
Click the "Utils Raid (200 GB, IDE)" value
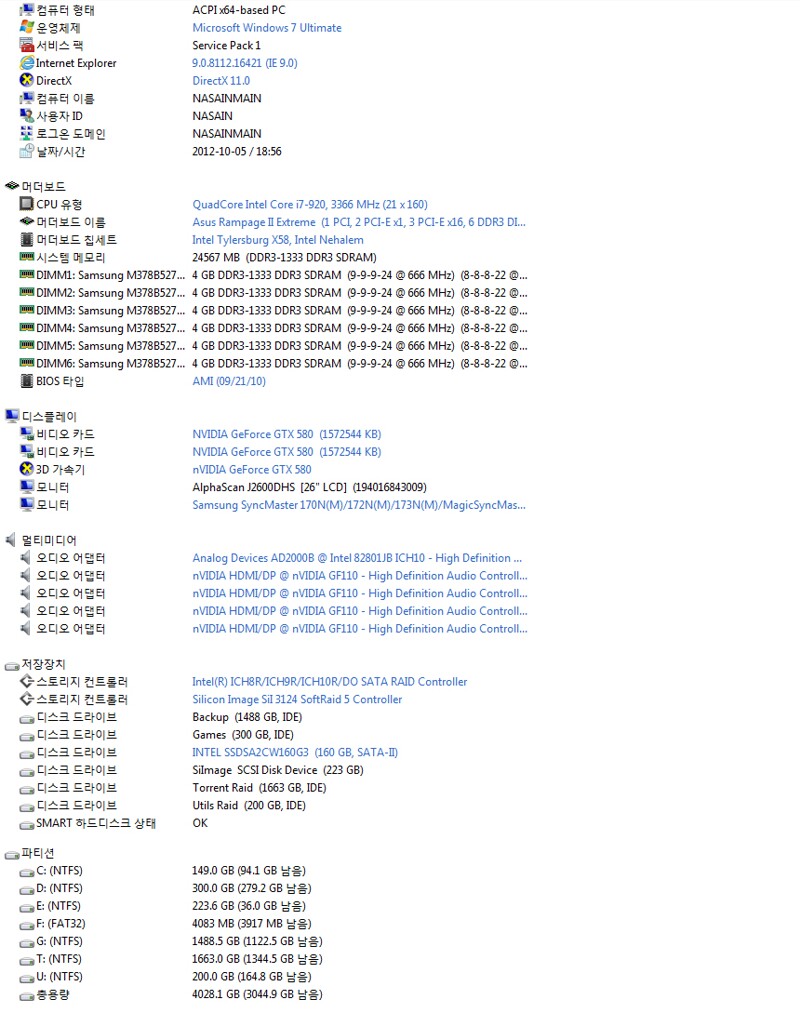(249, 805)
